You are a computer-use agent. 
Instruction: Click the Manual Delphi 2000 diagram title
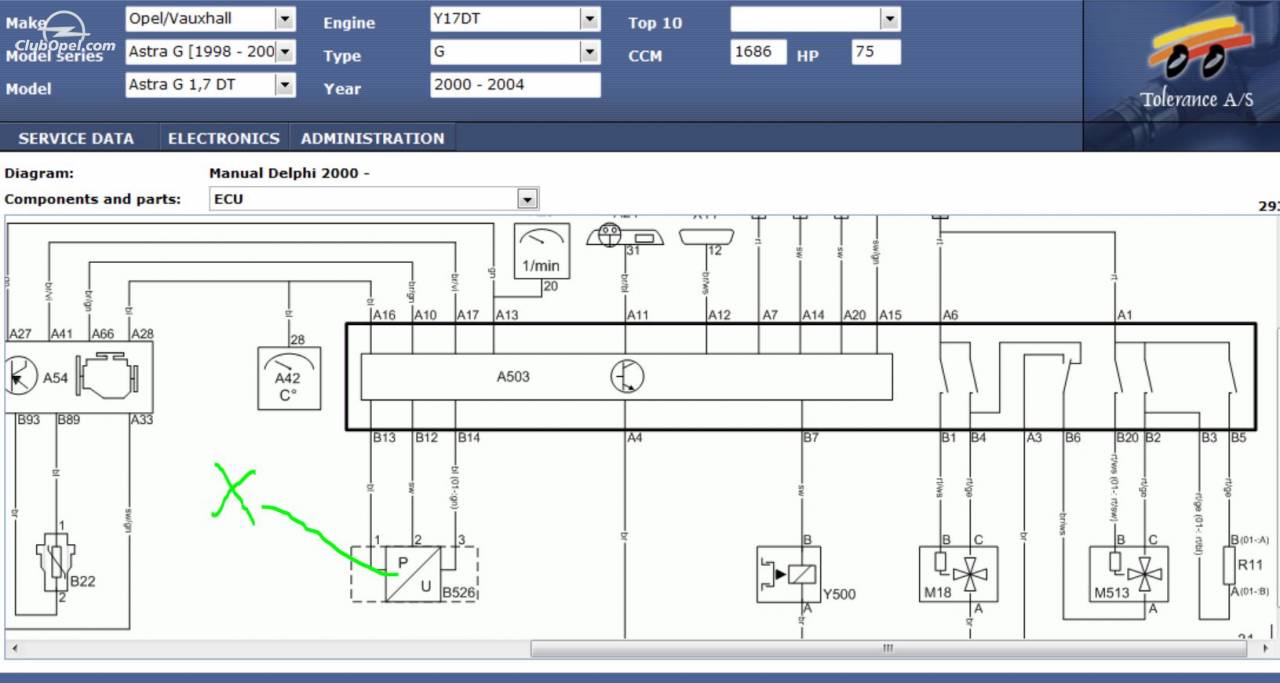[x=289, y=173]
